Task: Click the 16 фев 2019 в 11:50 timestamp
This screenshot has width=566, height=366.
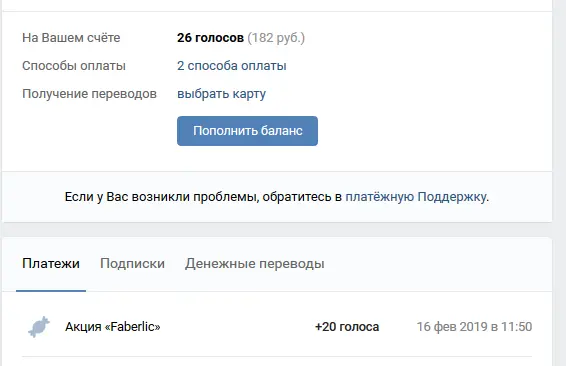Action: [474, 327]
